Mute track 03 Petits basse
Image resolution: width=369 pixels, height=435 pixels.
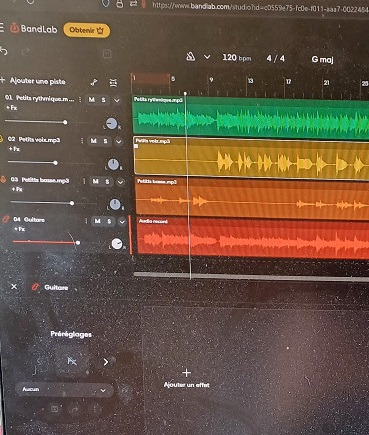pyautogui.click(x=96, y=181)
